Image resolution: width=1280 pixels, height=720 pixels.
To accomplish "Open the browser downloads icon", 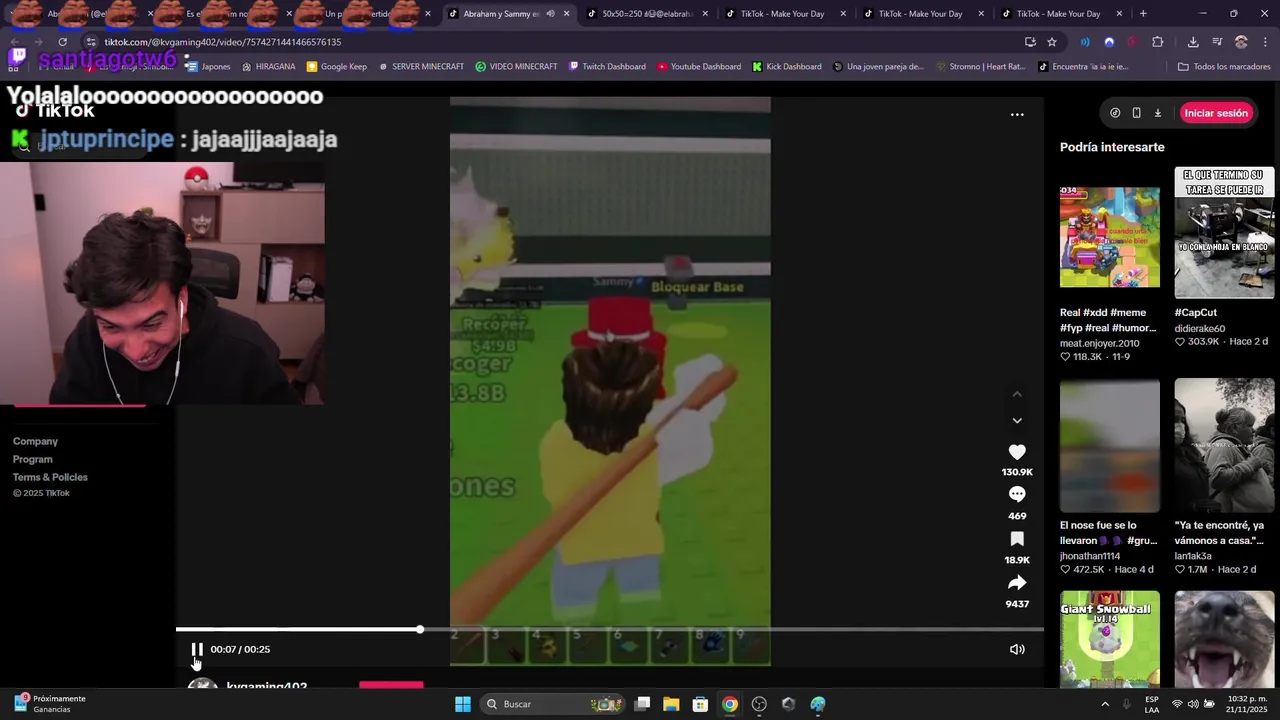I will 1193,42.
